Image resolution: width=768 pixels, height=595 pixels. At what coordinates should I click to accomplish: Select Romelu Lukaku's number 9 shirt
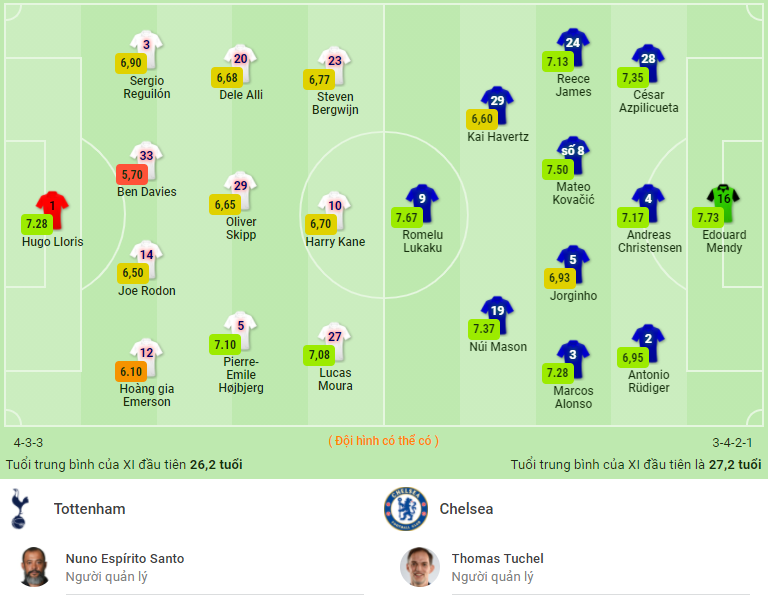point(422,203)
